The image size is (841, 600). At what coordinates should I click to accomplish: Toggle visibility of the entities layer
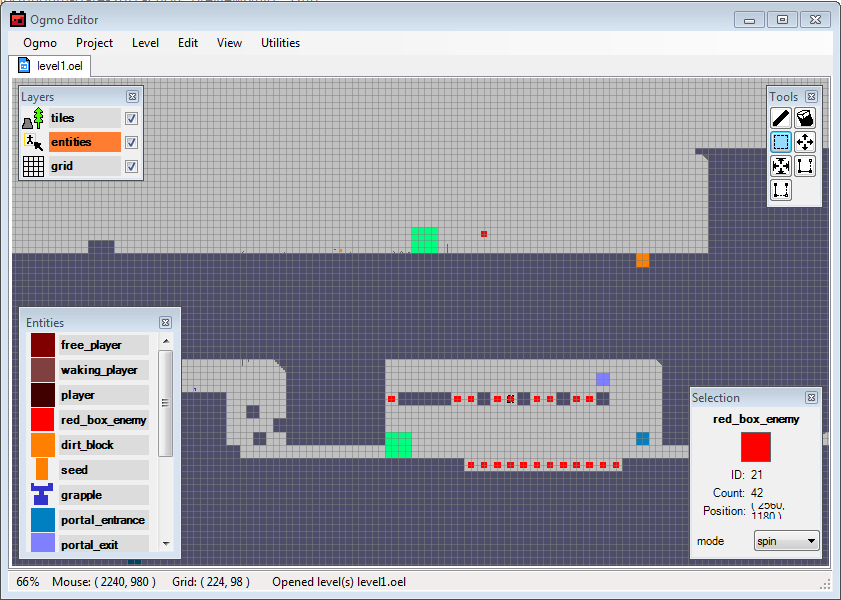click(x=131, y=143)
